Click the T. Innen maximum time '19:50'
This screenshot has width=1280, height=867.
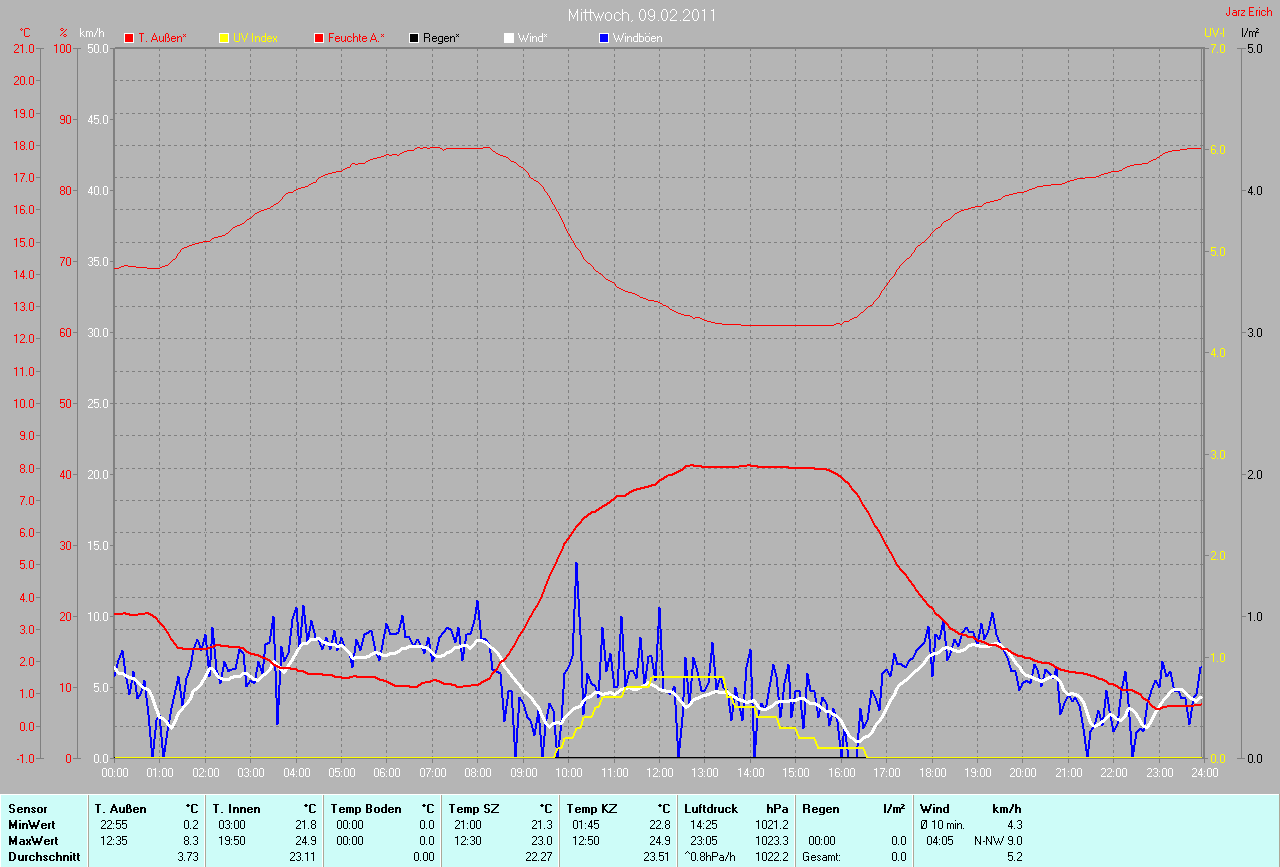click(x=232, y=841)
